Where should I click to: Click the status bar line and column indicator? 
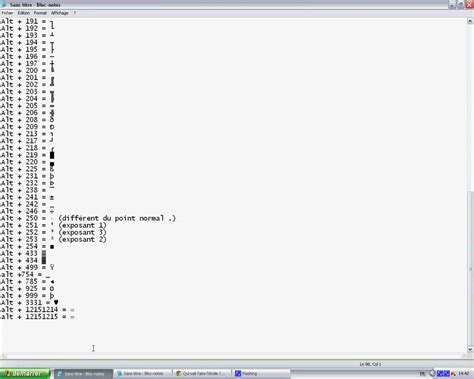[370, 364]
